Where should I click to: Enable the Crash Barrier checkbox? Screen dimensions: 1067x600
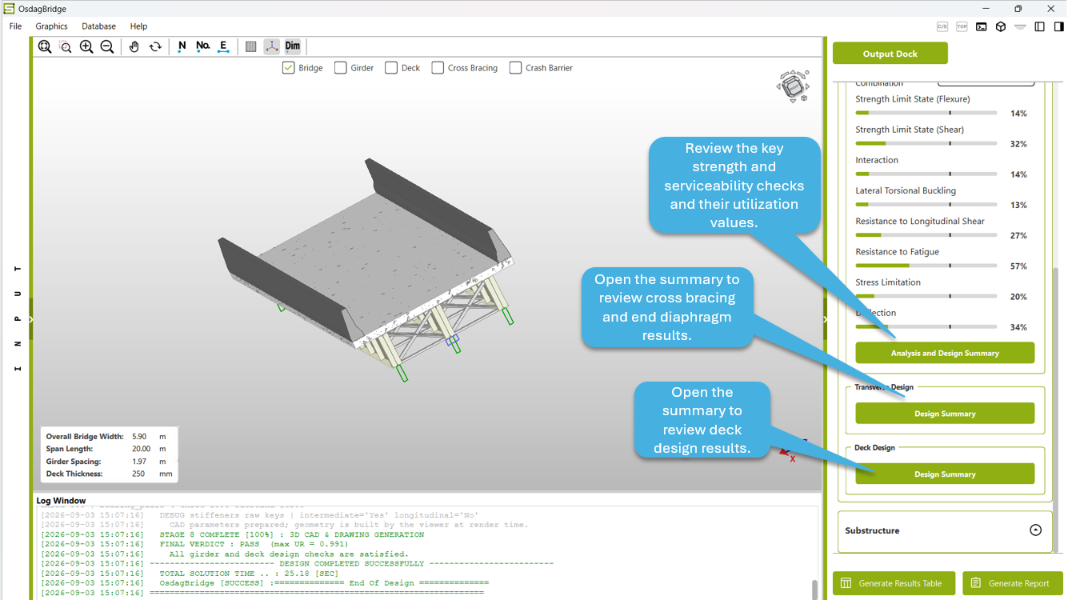tap(516, 68)
